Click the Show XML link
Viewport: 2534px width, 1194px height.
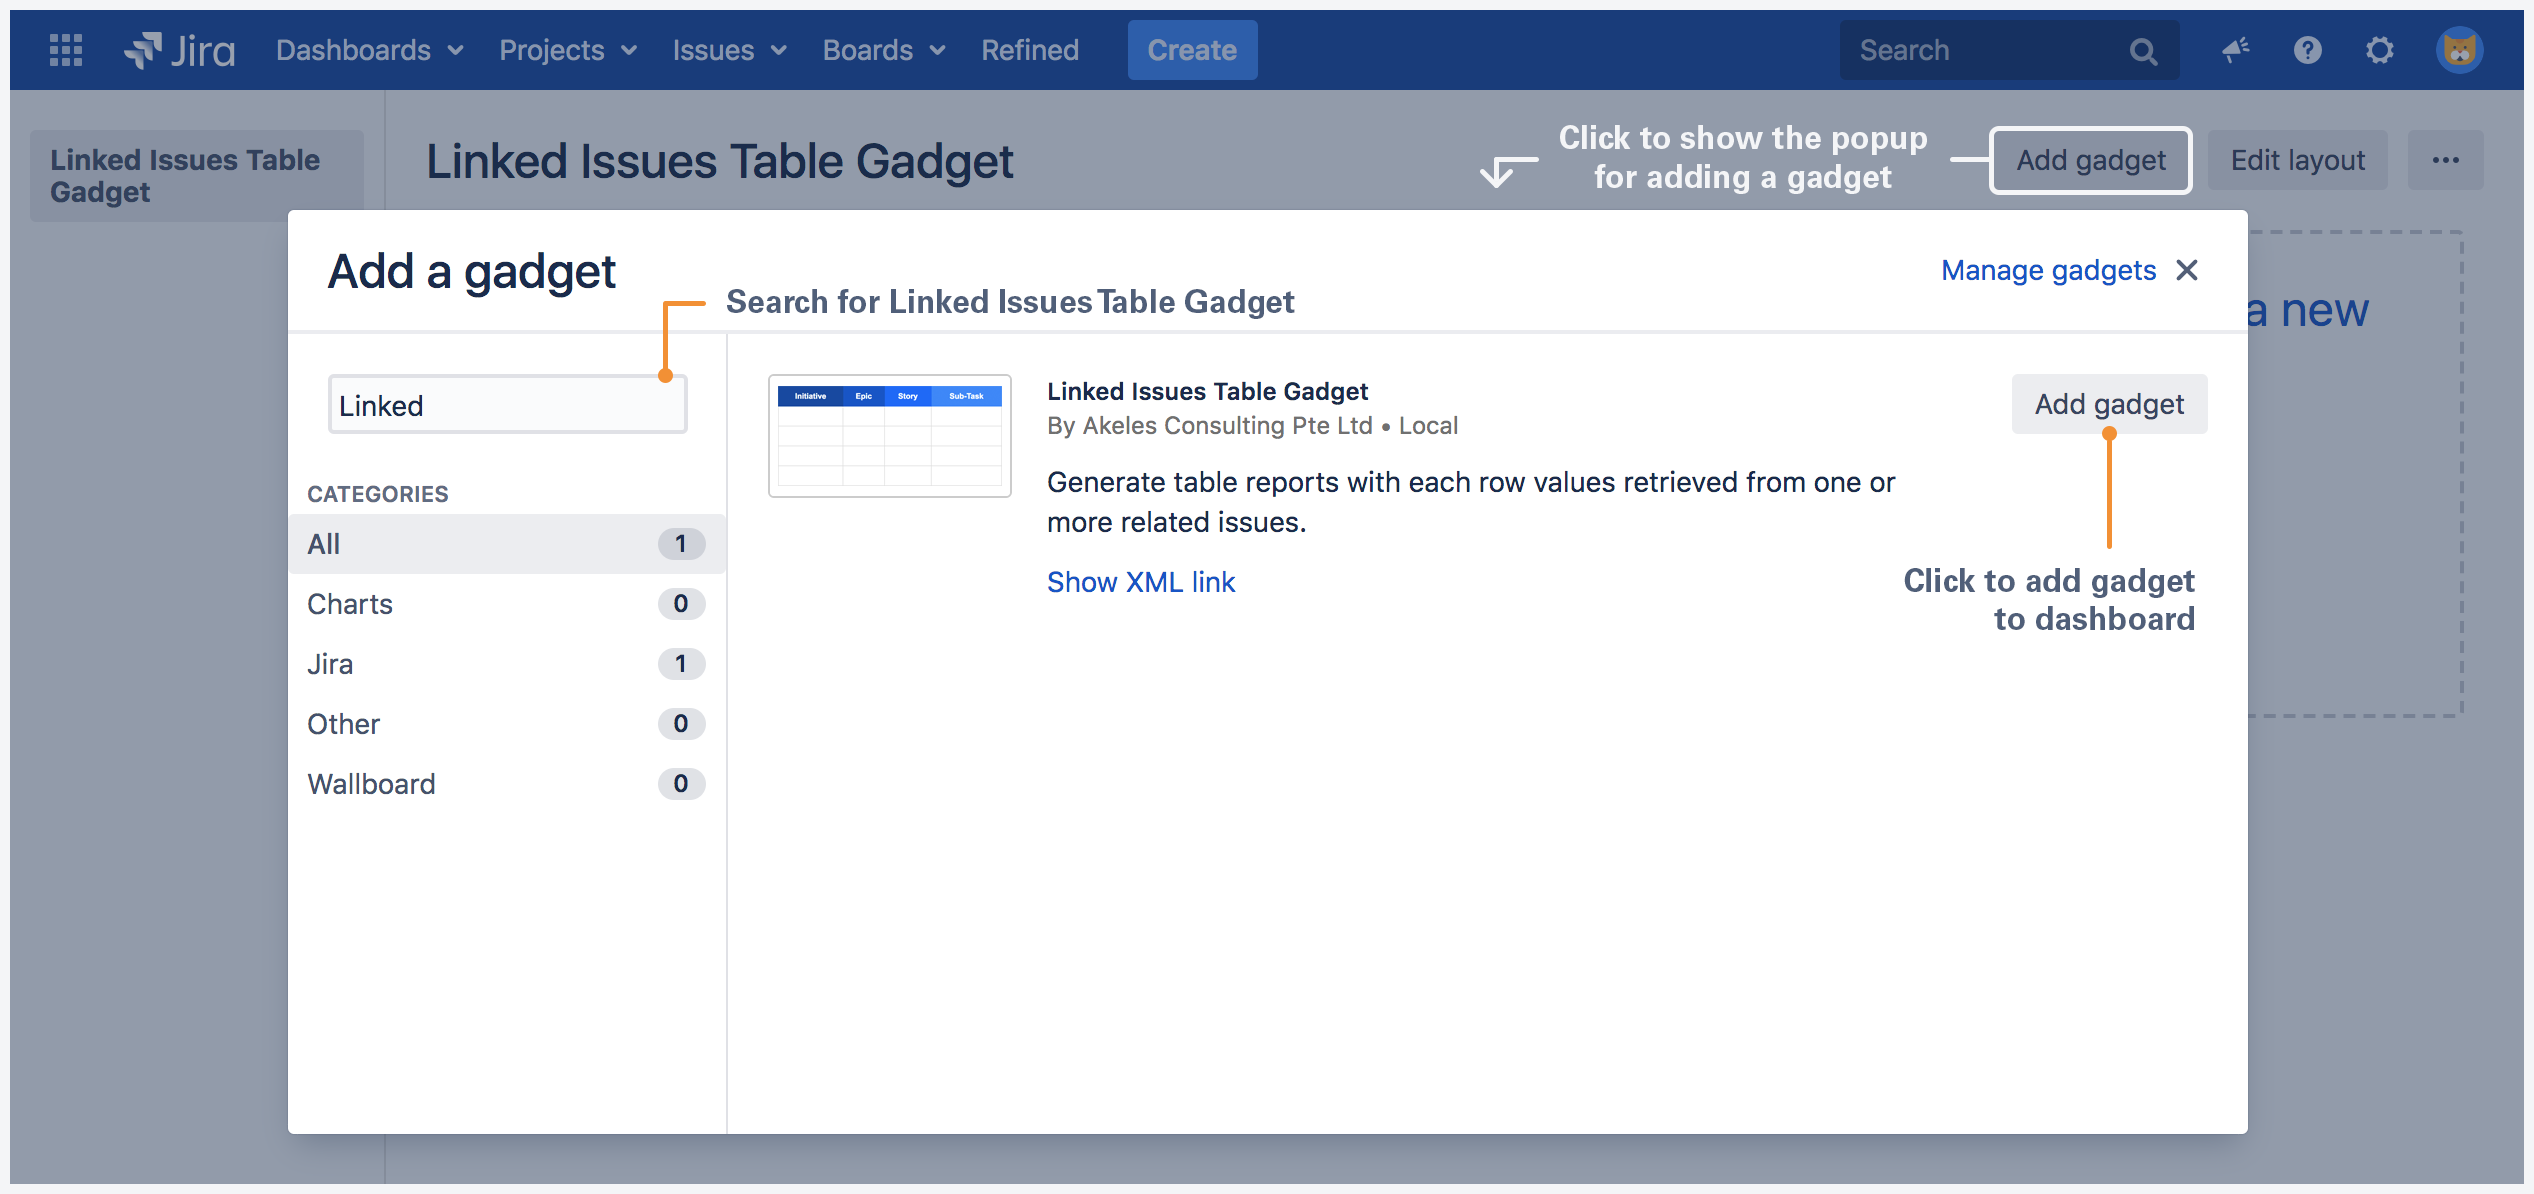1141,582
